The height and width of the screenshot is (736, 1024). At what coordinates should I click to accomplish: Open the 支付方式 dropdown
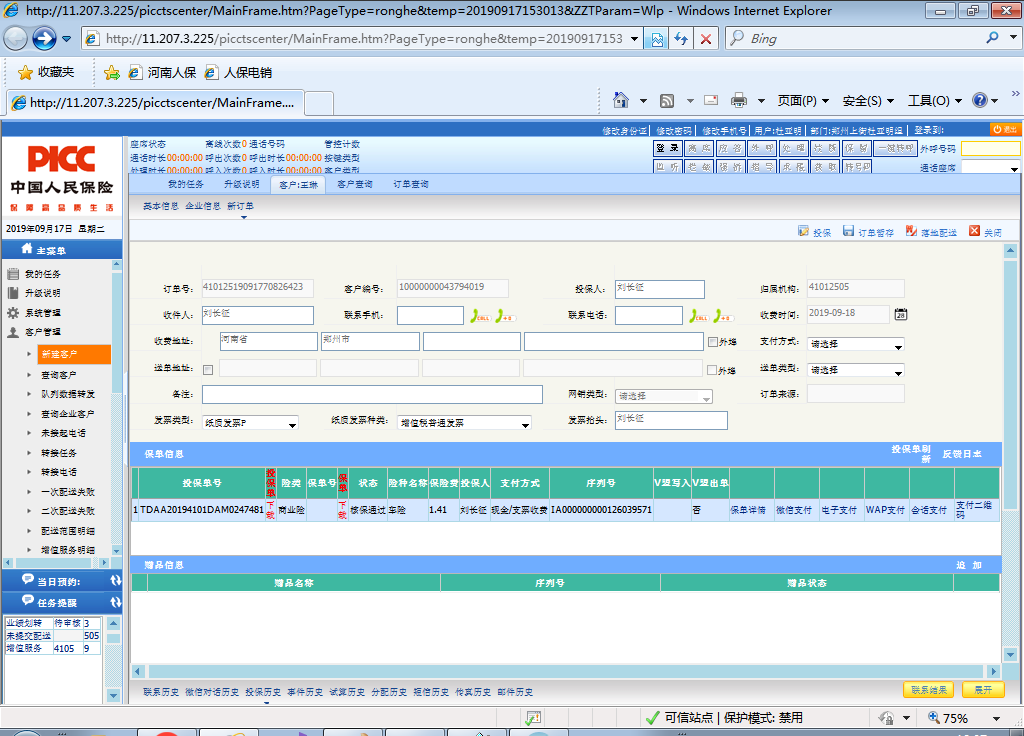856,345
